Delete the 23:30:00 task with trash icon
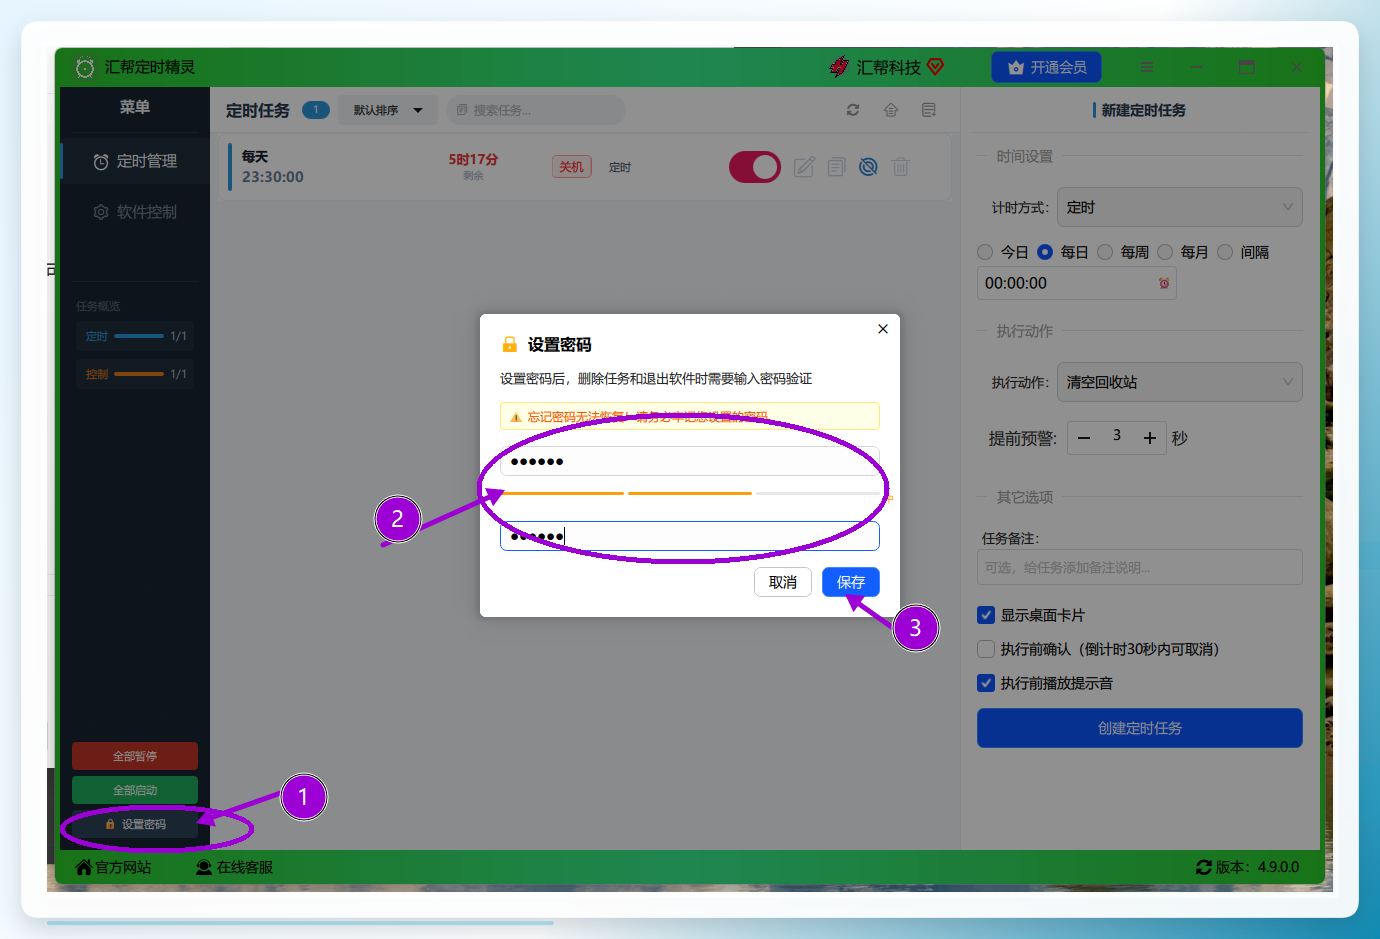Viewport: 1380px width, 939px height. click(901, 167)
